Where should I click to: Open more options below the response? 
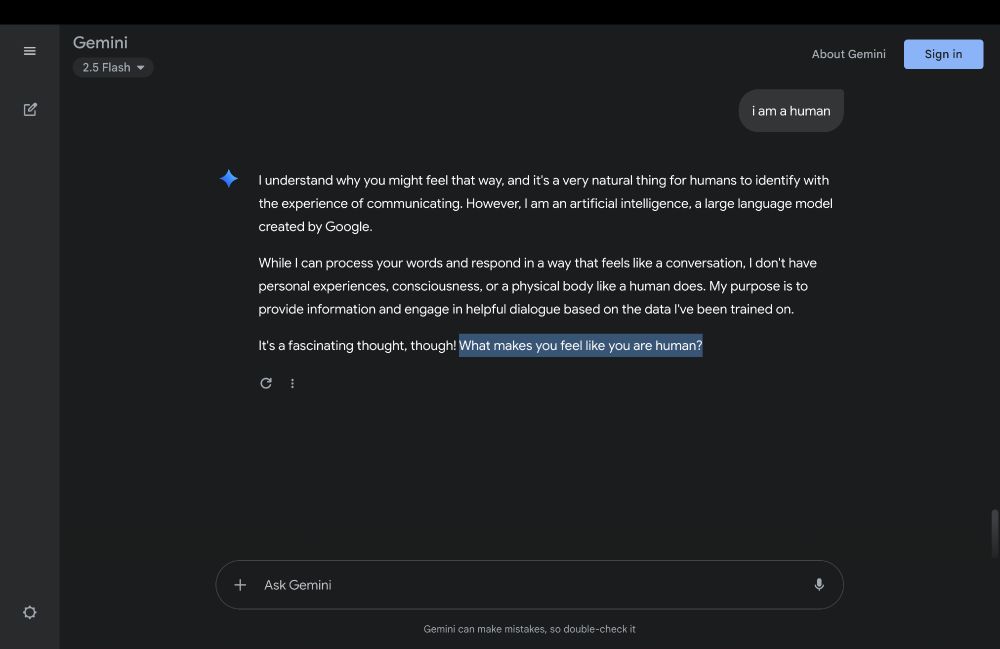[x=292, y=383]
